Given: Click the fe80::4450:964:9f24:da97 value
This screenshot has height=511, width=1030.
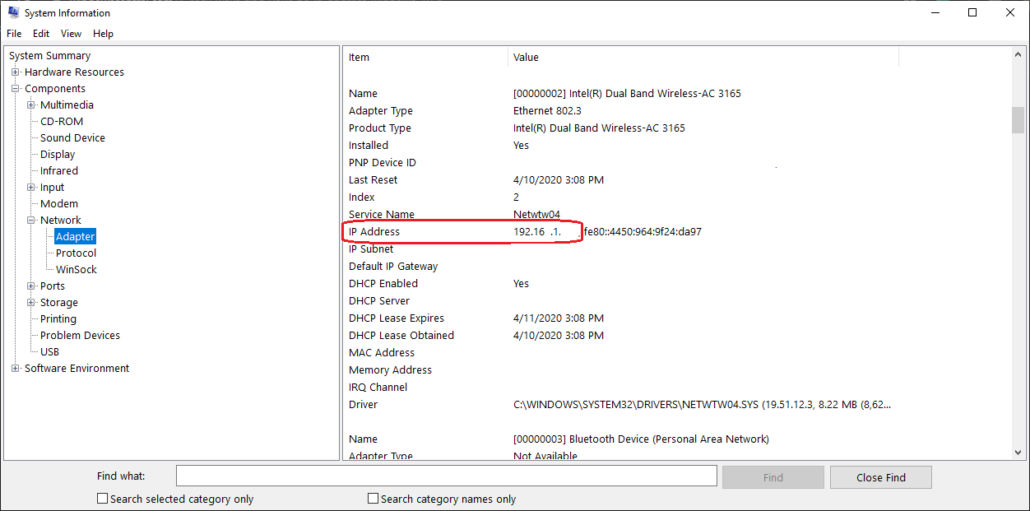Looking at the screenshot, I should [x=643, y=232].
